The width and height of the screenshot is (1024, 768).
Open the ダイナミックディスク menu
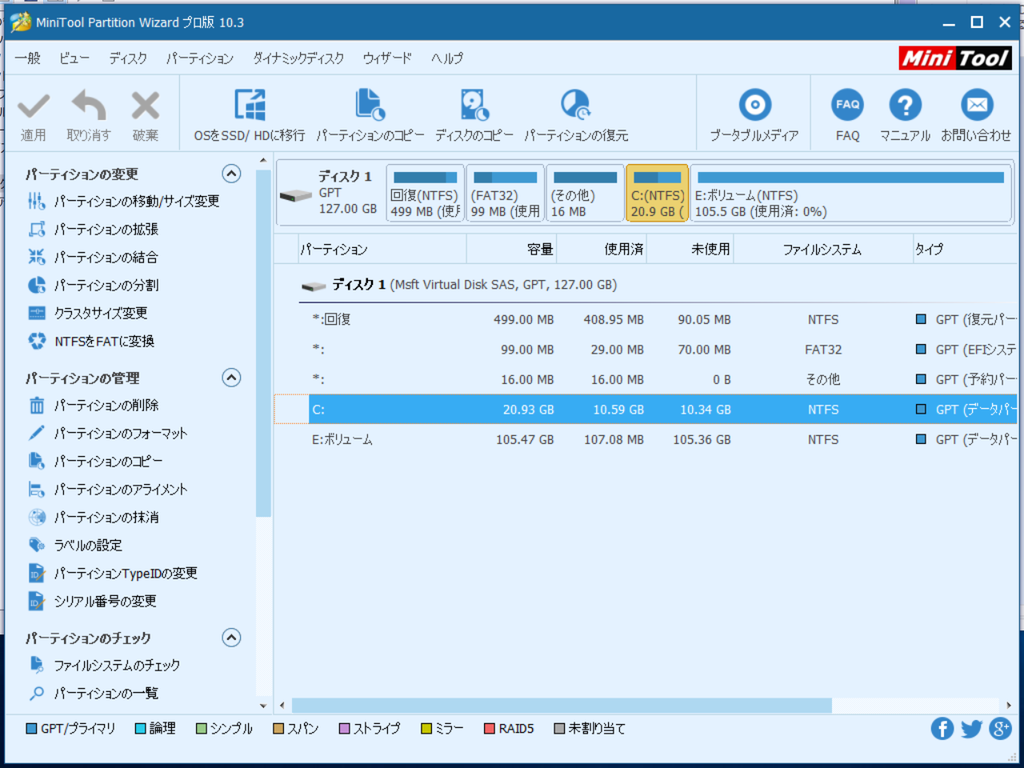tap(298, 58)
